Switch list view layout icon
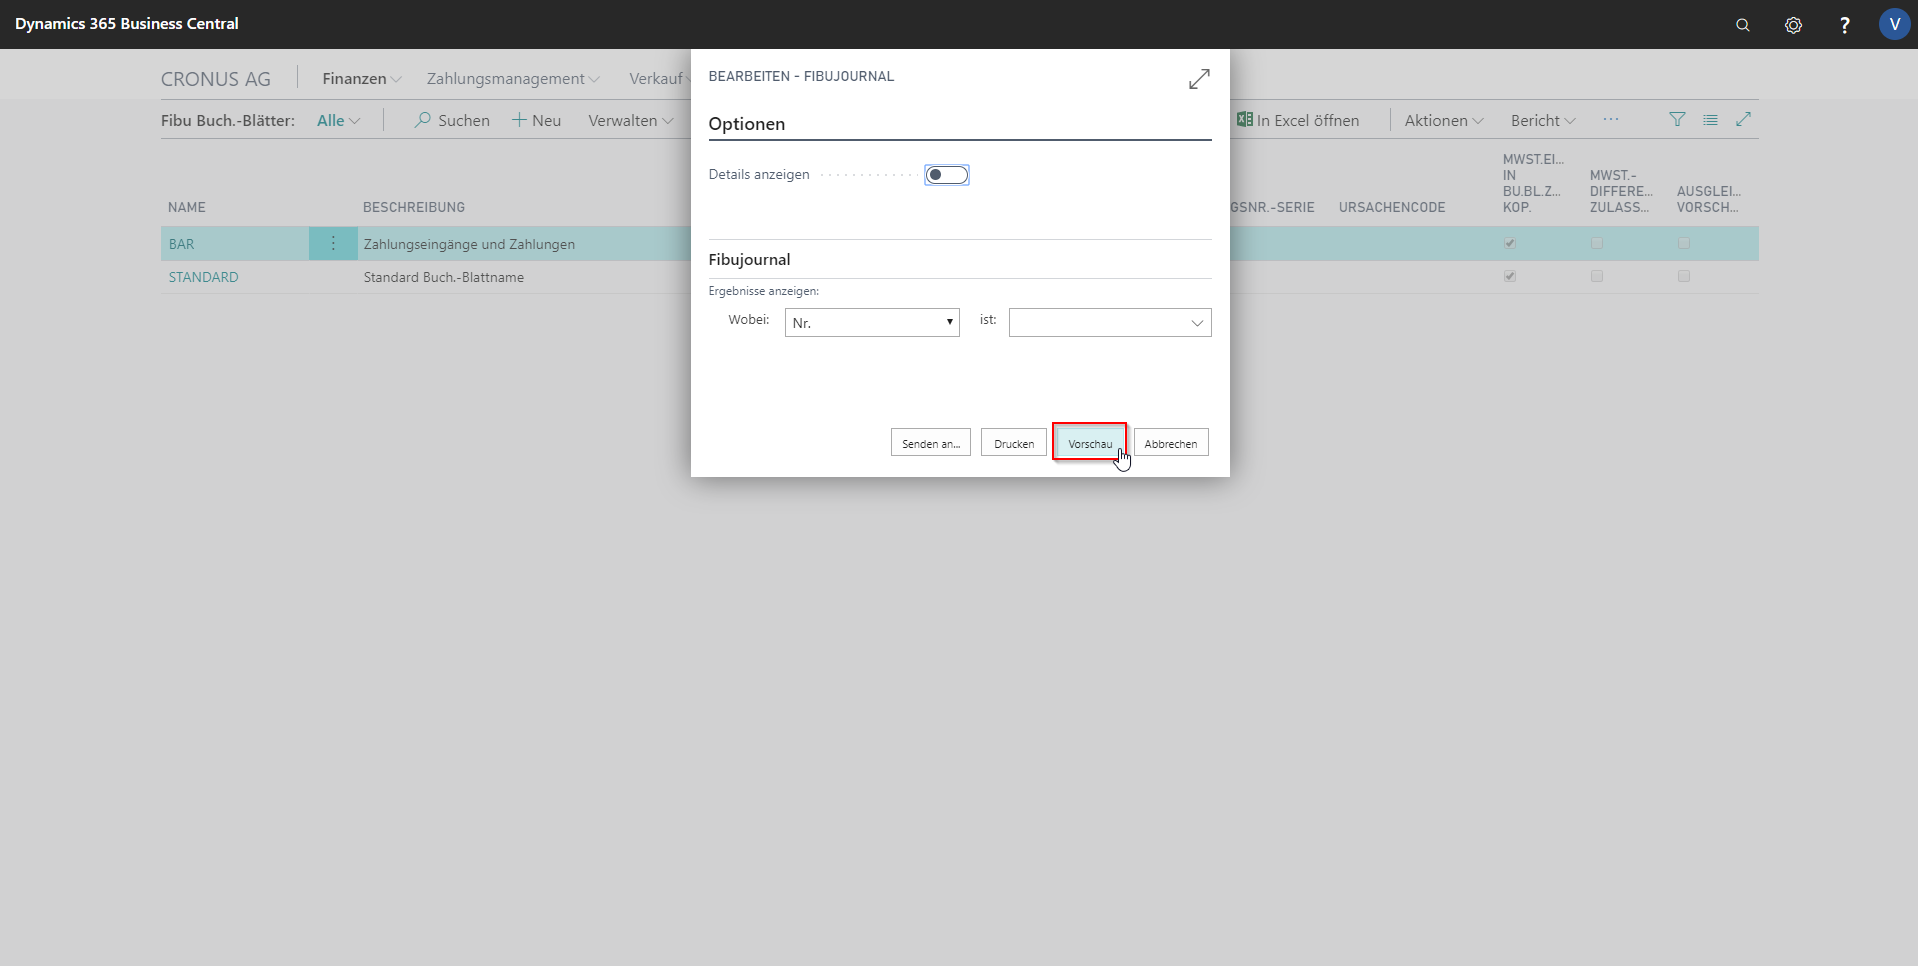Screen dimensions: 1918x966 point(1710,119)
